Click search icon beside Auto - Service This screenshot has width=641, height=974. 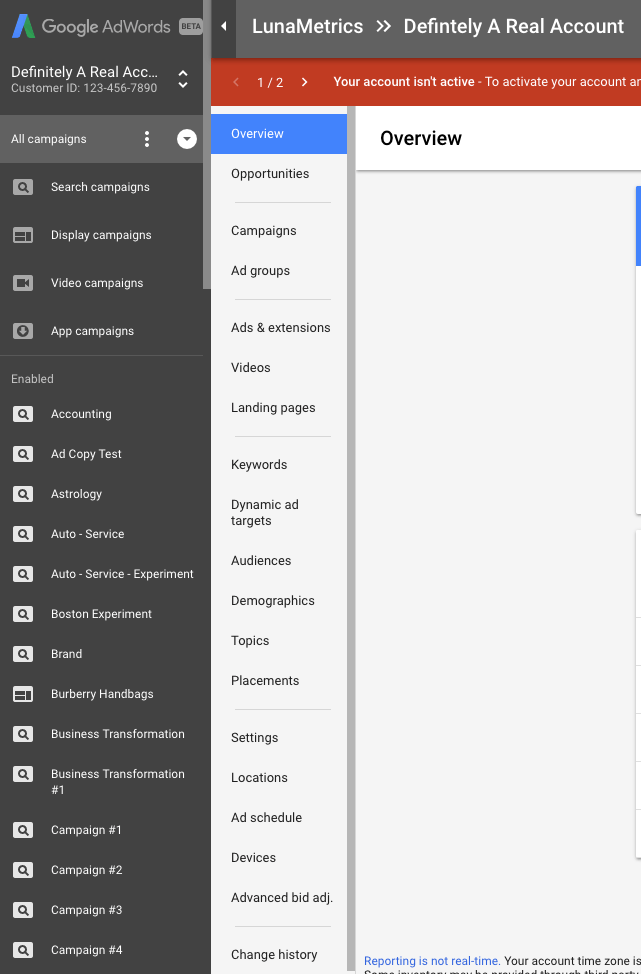[23, 534]
